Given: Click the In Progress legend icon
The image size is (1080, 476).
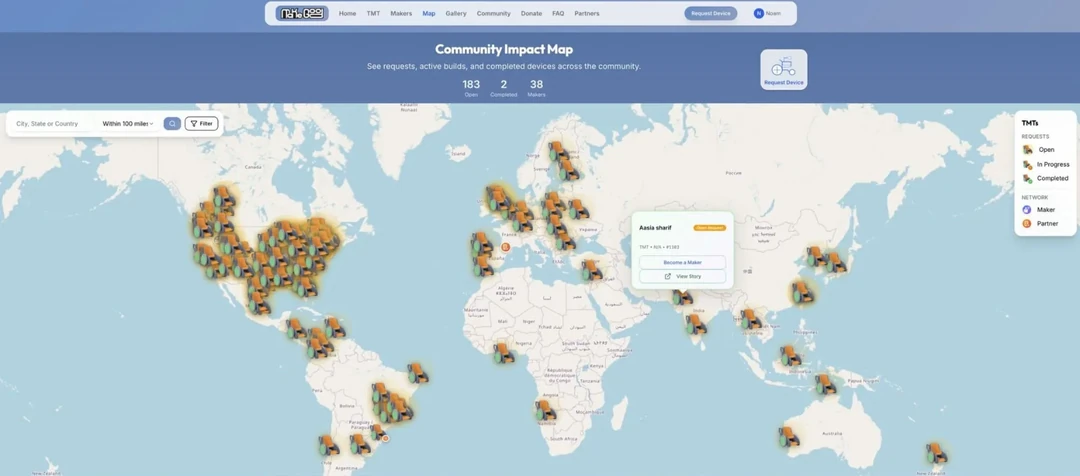Looking at the screenshot, I should coord(1027,164).
